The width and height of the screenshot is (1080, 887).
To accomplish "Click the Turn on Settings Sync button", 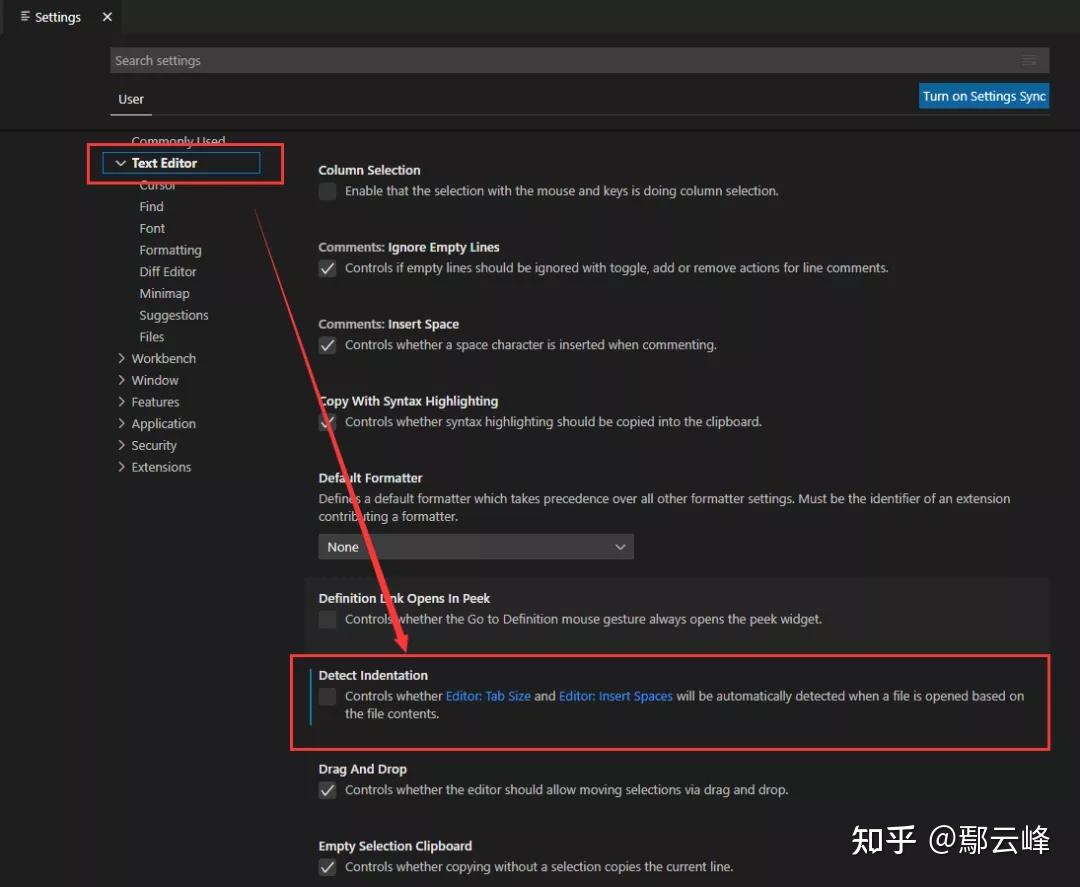I will coord(984,95).
